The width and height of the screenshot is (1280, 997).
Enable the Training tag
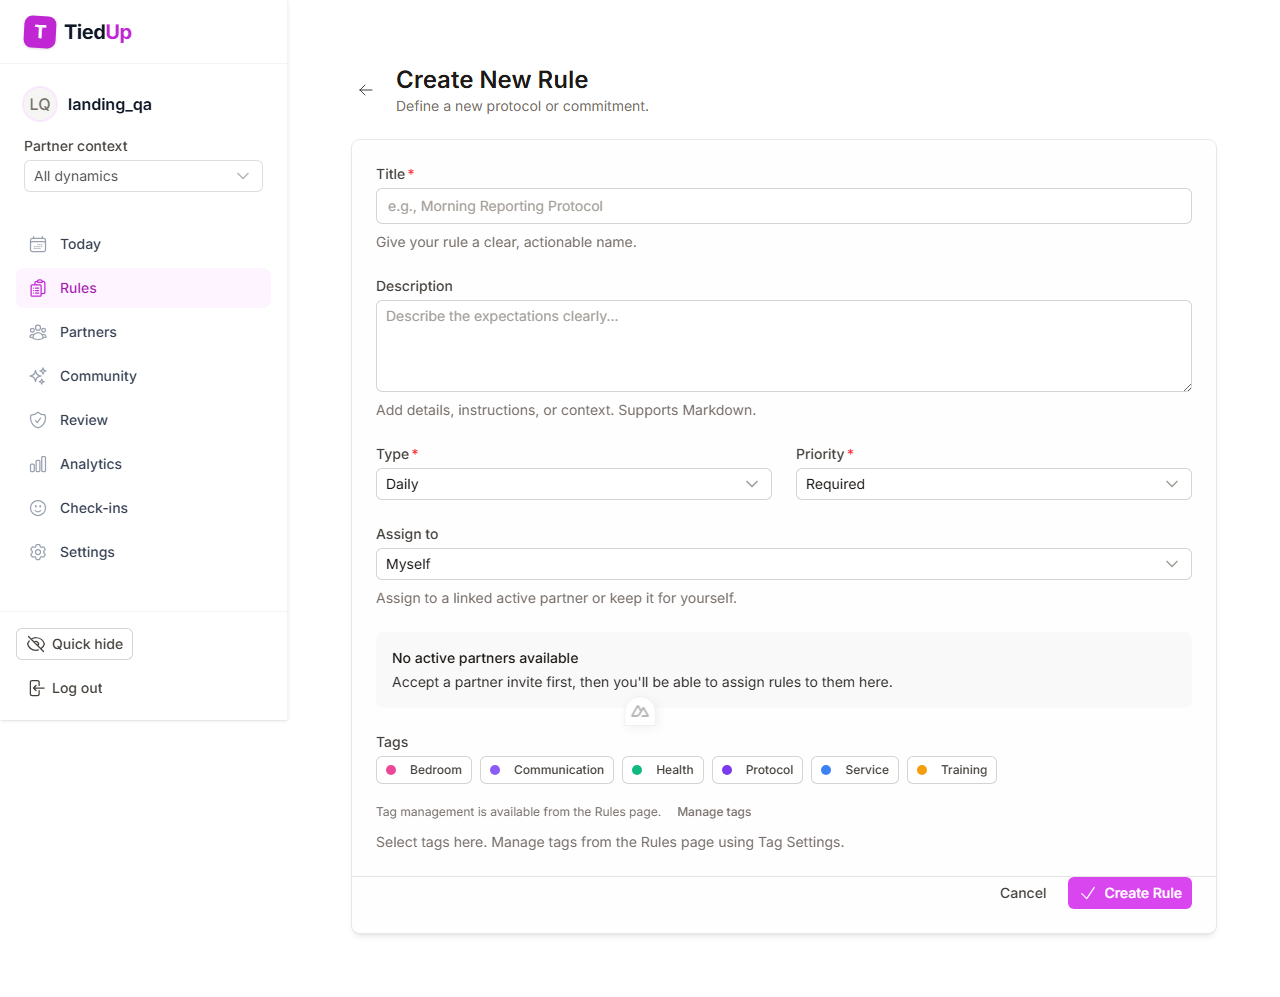coord(951,770)
